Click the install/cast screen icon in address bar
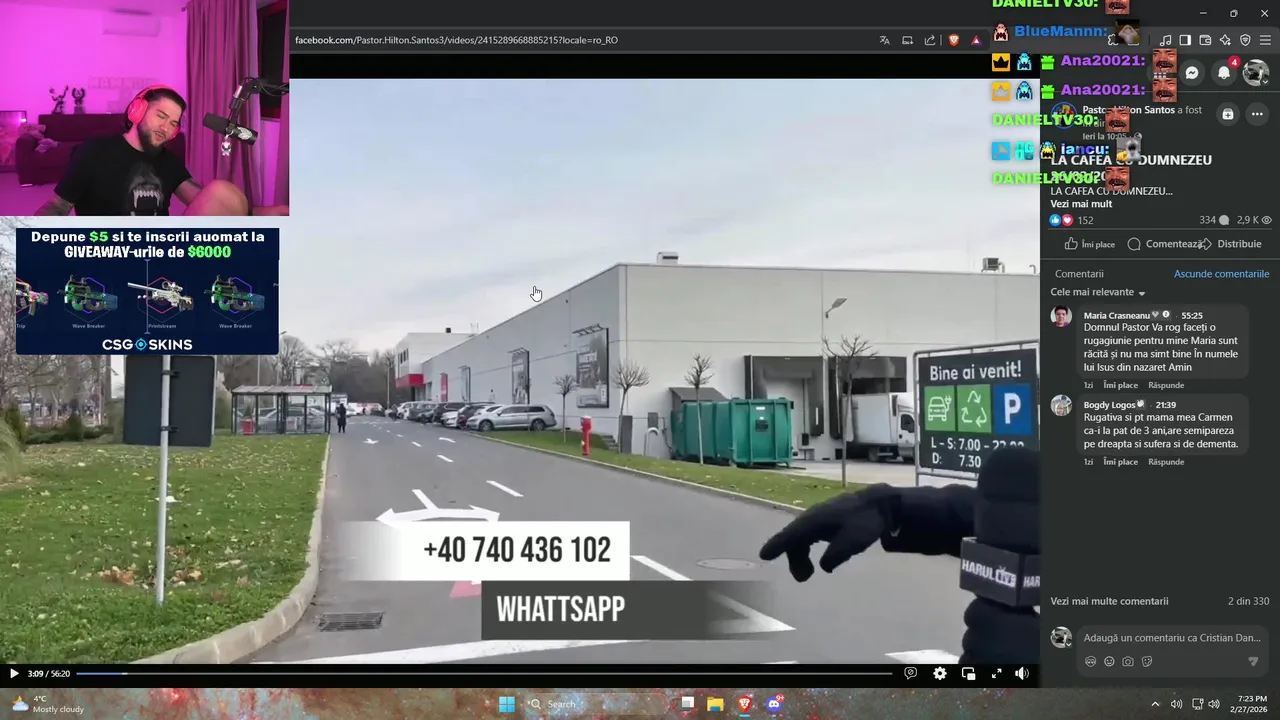The width and height of the screenshot is (1280, 720). 907,40
